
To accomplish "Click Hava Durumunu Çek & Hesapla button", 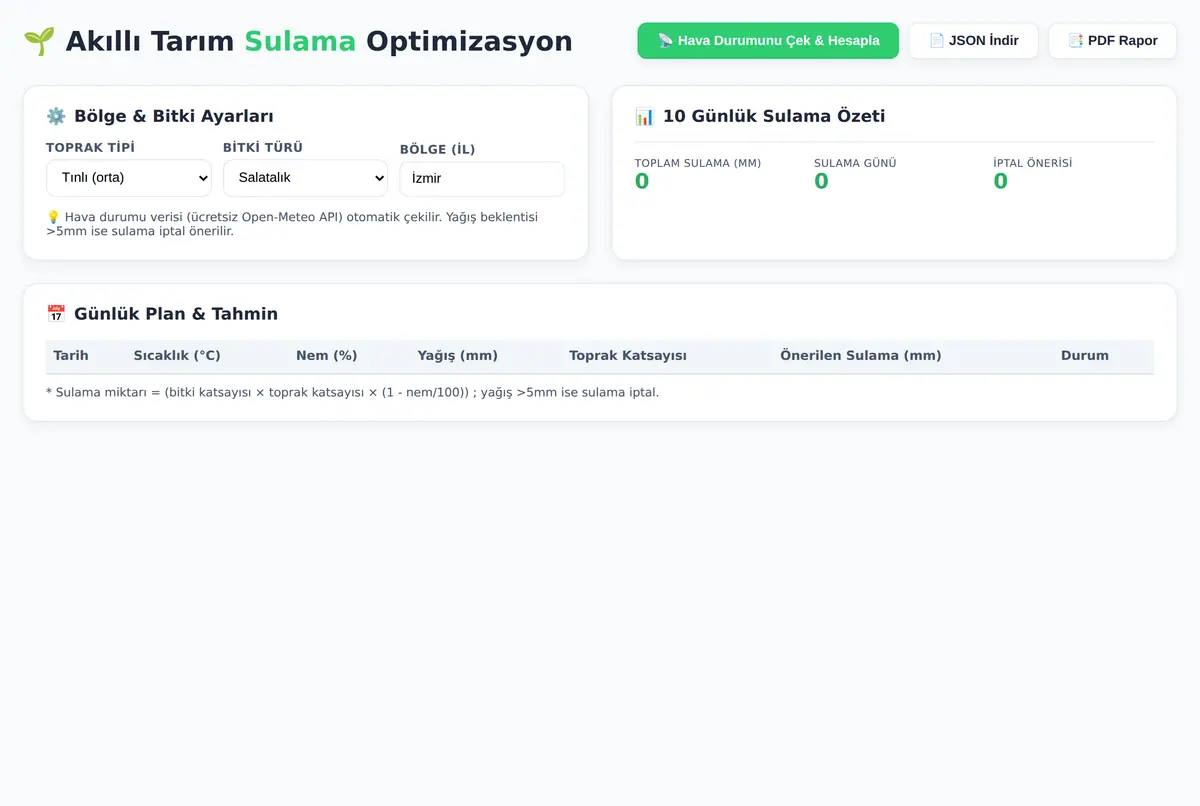I will pyautogui.click(x=768, y=41).
